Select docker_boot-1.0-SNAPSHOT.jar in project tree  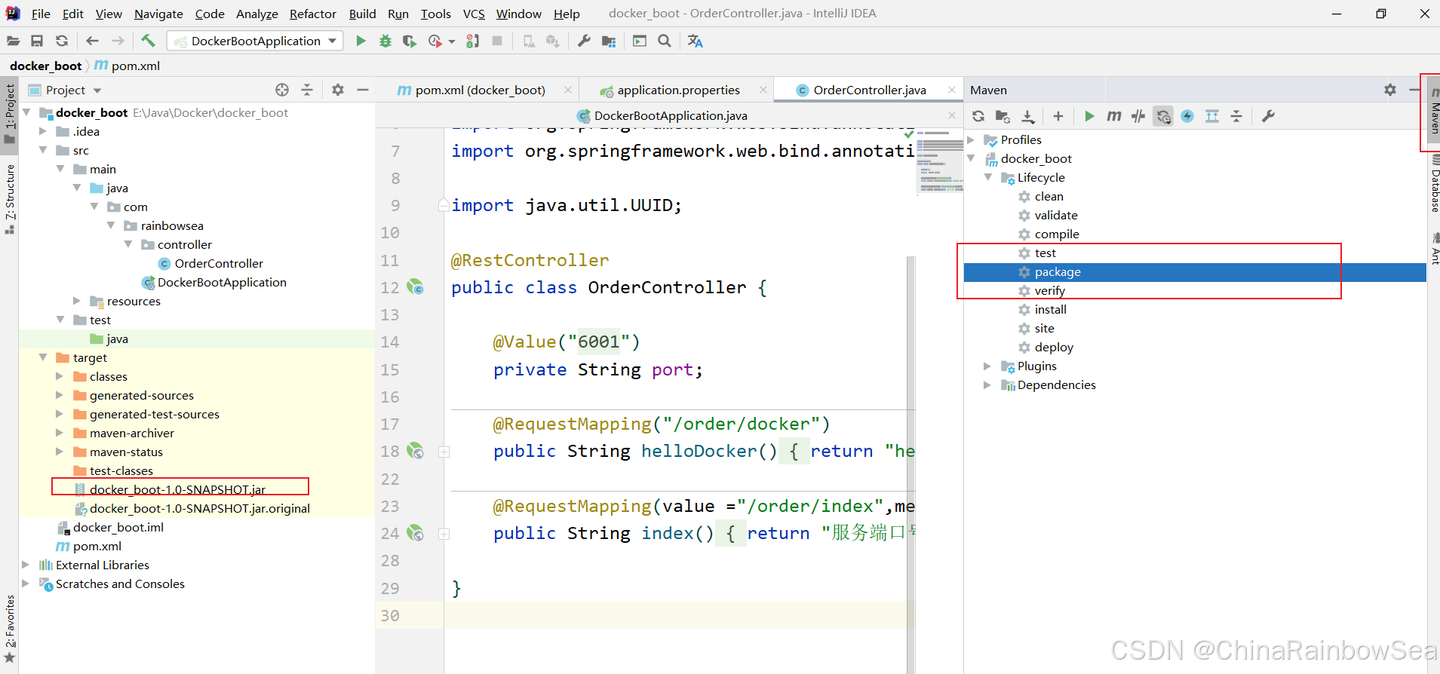point(177,490)
